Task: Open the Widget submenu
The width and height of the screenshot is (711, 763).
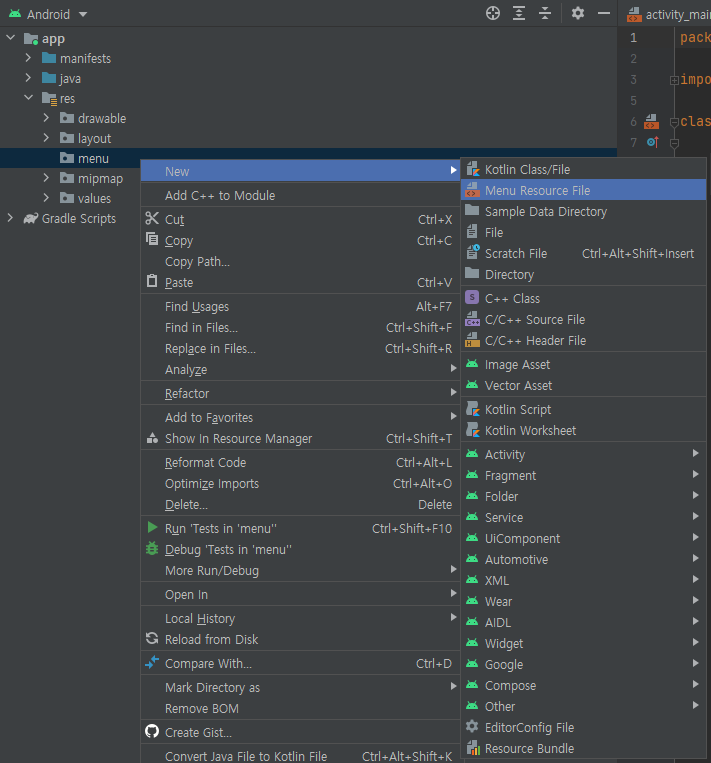Action: 583,643
